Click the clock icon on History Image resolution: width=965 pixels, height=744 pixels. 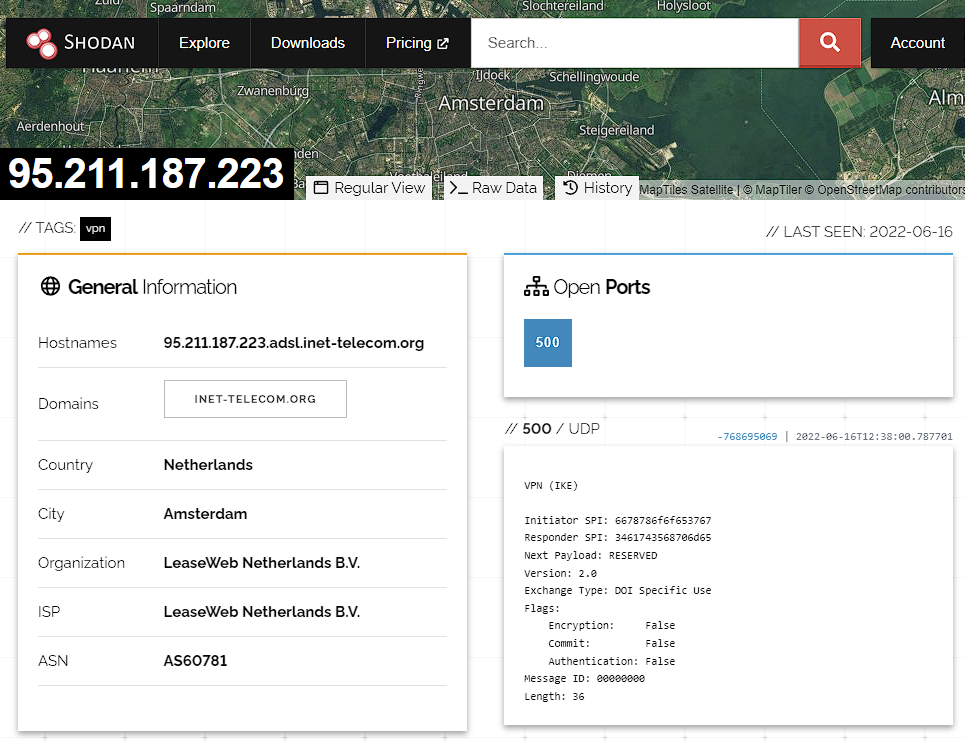coord(571,188)
